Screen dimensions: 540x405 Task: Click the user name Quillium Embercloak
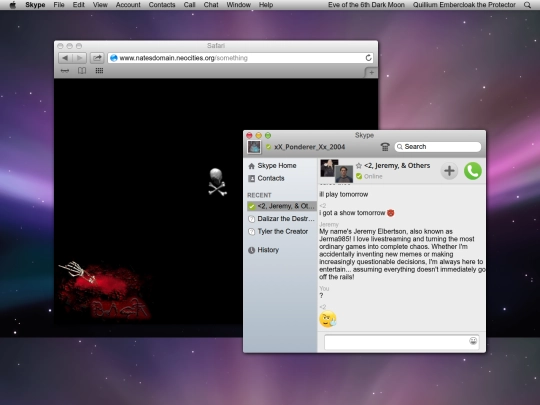(464, 5)
